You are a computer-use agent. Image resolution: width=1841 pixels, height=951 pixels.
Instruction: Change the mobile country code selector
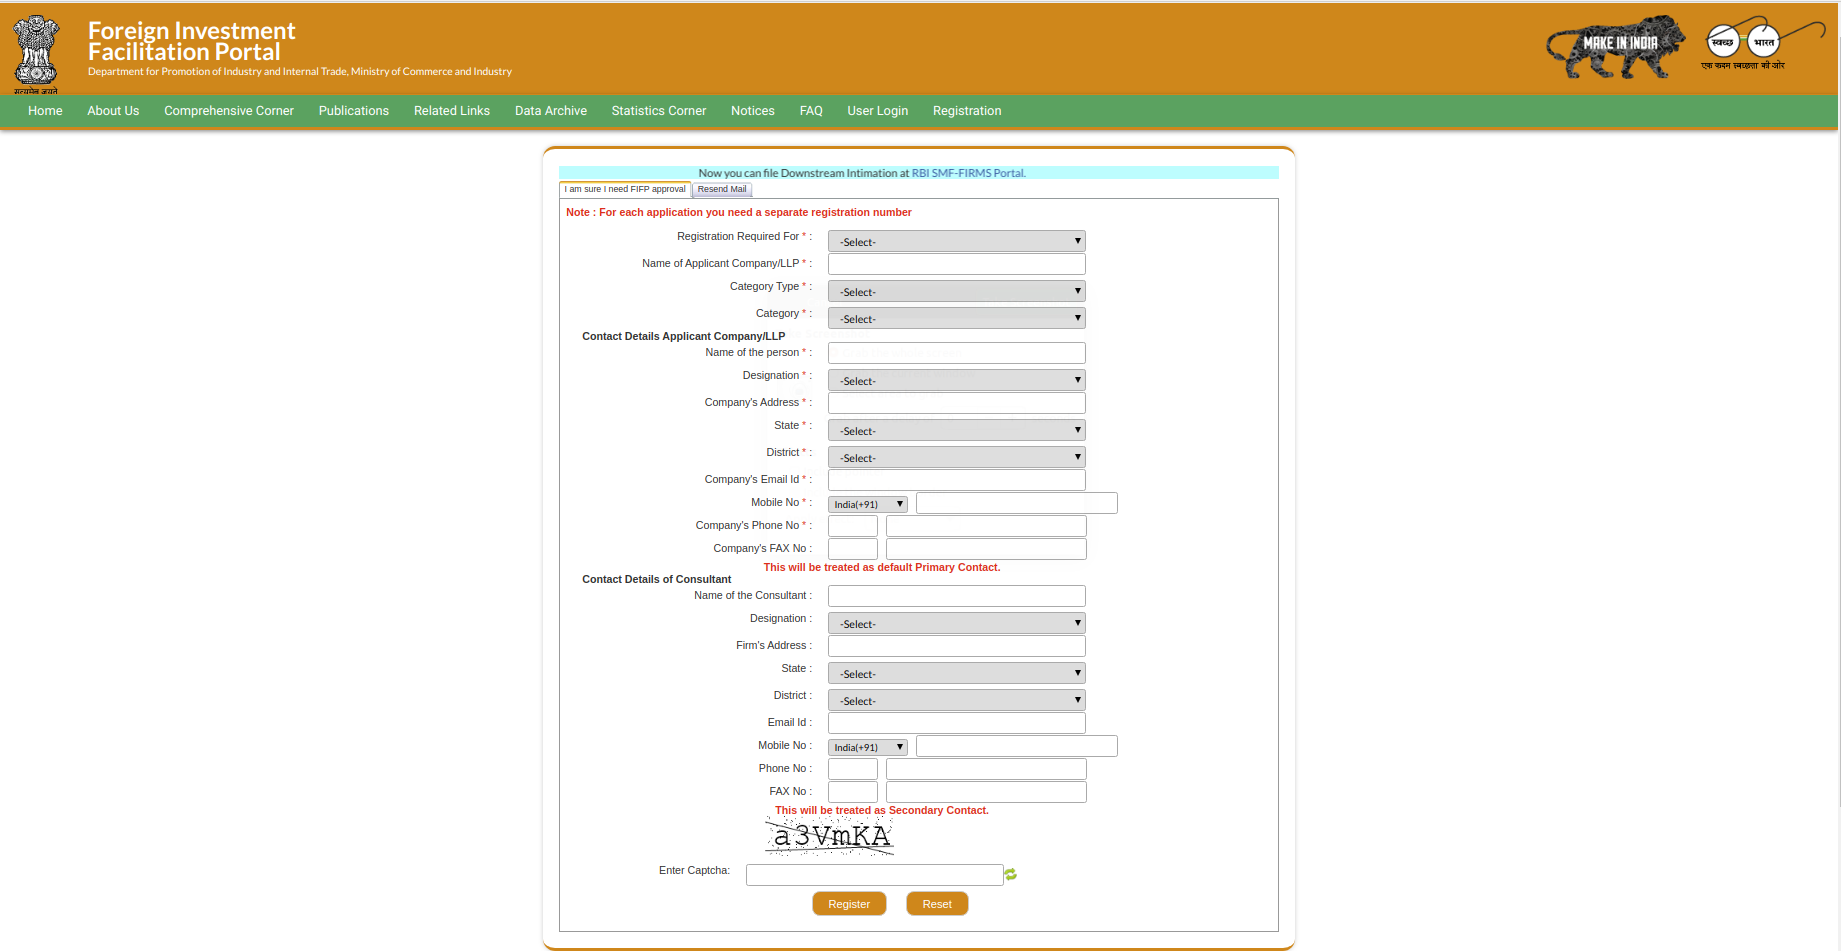[x=866, y=503]
